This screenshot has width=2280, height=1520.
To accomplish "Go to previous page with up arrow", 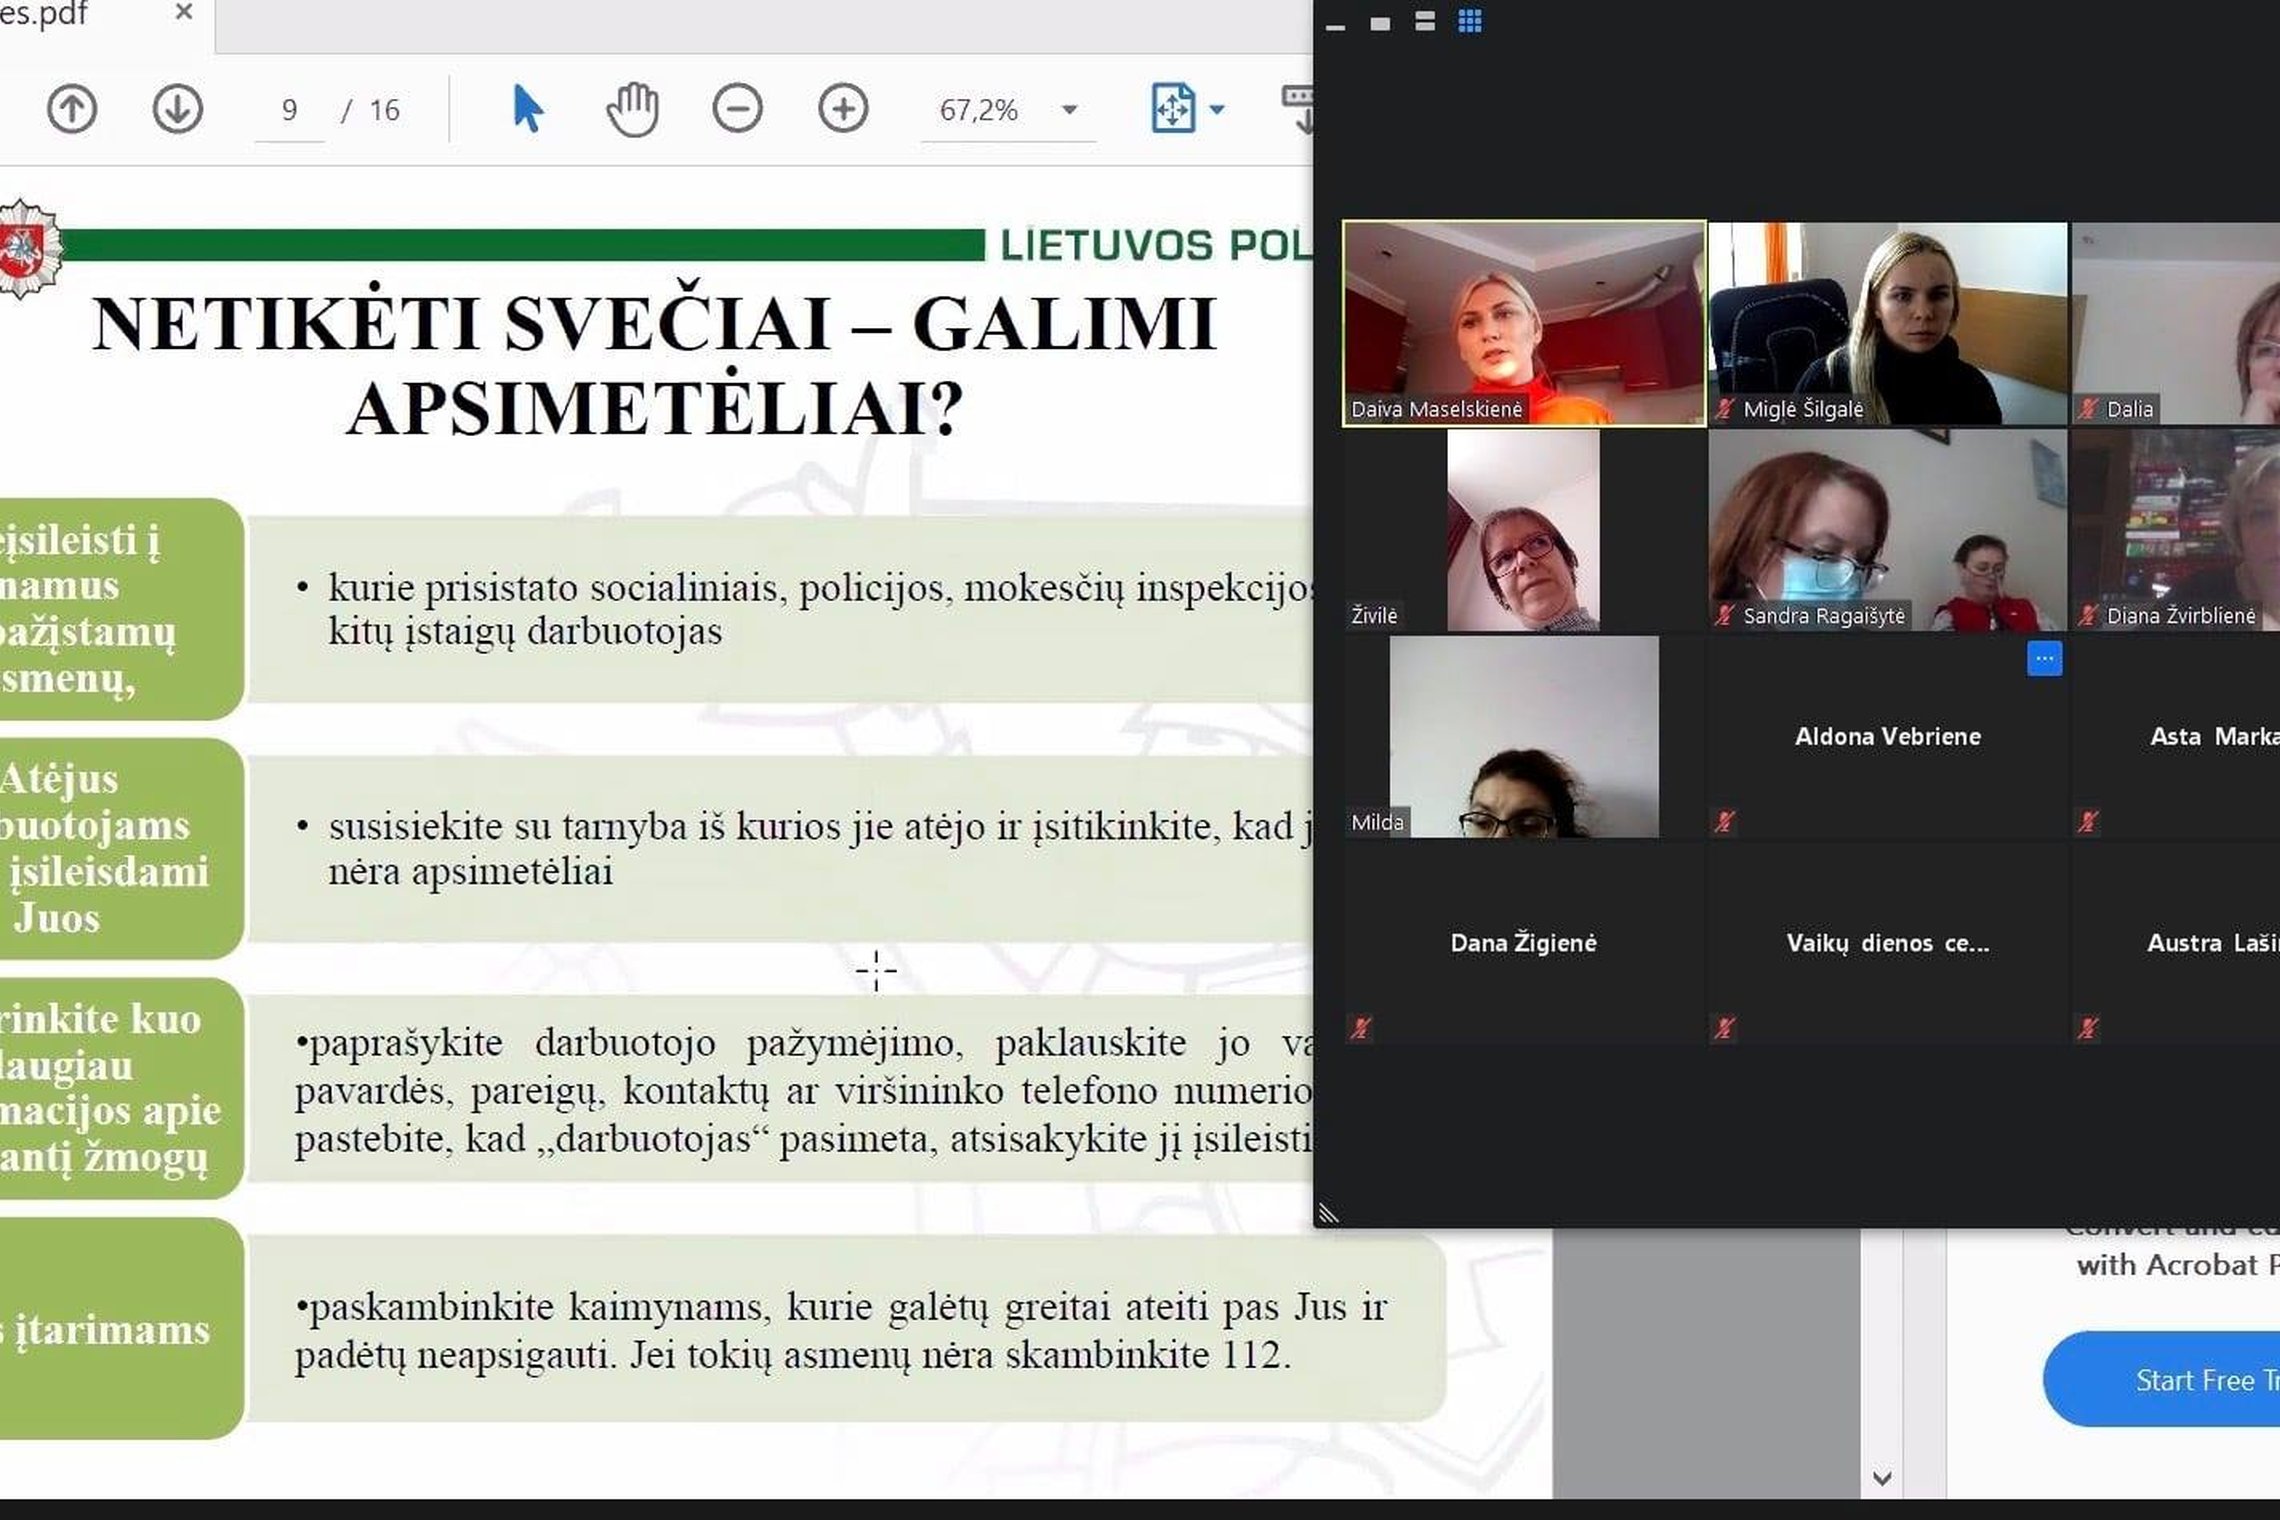I will point(72,109).
